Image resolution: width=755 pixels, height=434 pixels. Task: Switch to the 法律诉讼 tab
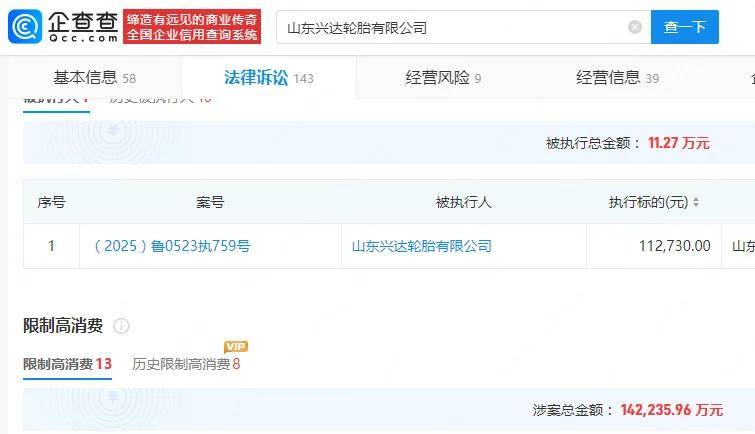(269, 77)
